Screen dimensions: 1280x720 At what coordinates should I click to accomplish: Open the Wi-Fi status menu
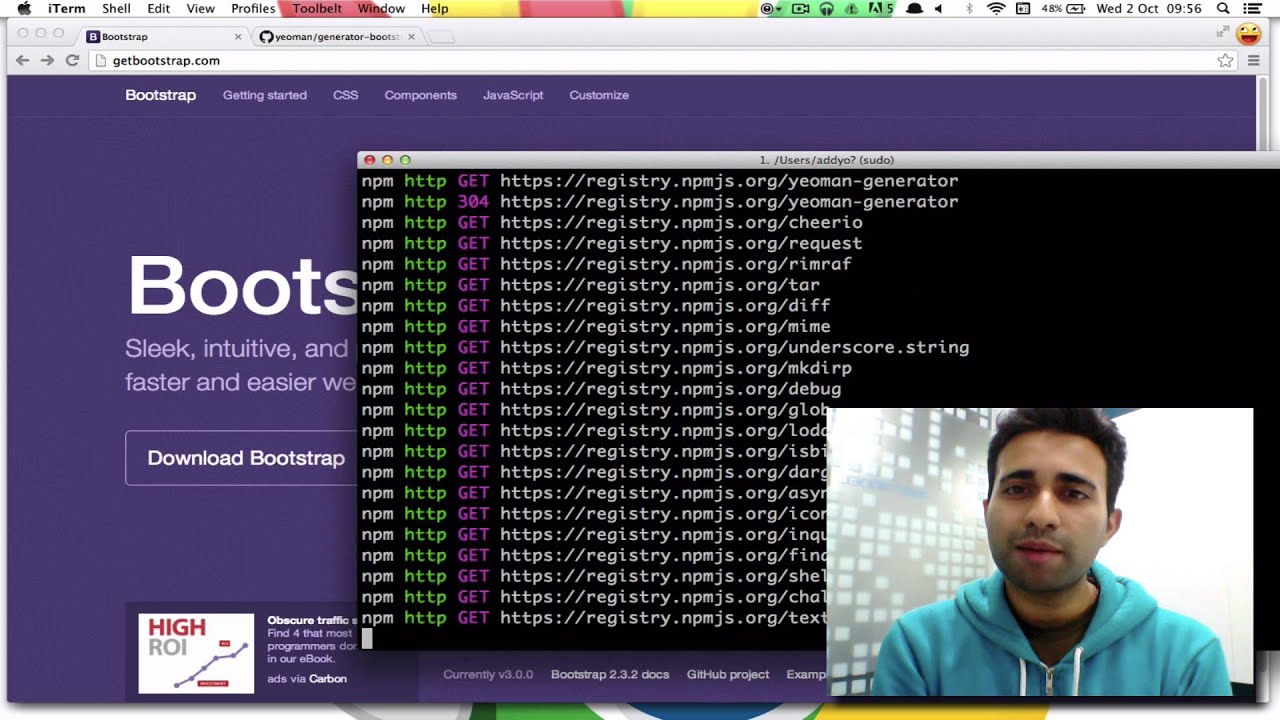click(x=996, y=8)
